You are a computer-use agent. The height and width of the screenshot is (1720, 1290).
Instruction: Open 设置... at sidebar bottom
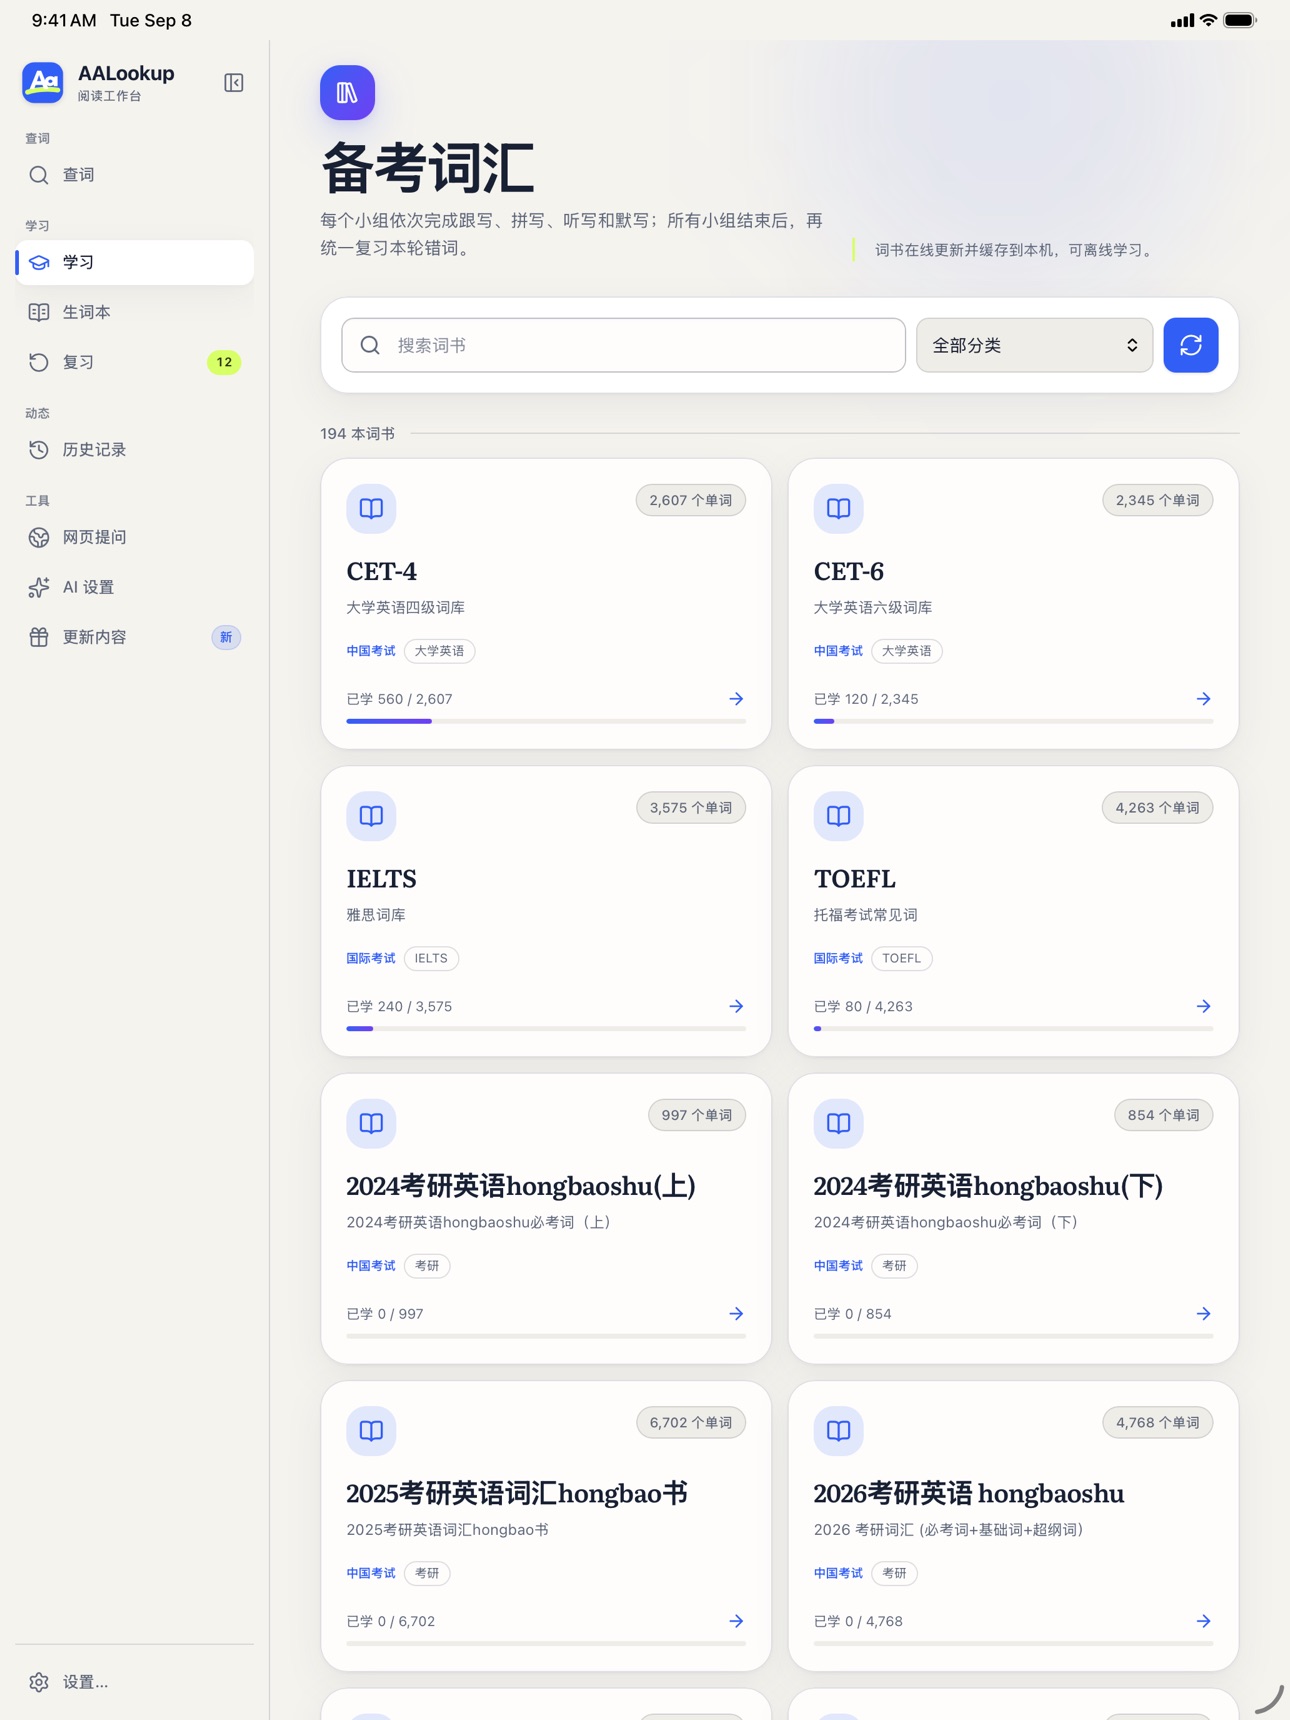[x=135, y=1682]
